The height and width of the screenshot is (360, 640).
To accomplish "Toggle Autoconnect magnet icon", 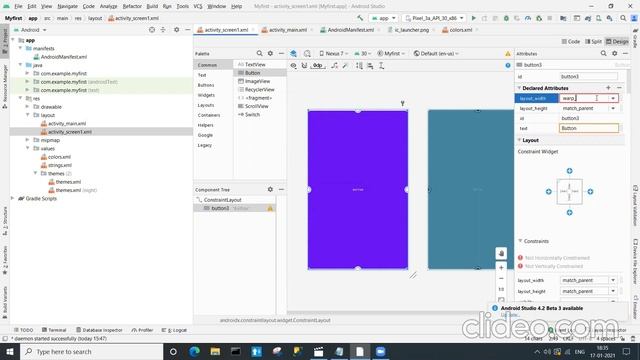I will (x=304, y=65).
